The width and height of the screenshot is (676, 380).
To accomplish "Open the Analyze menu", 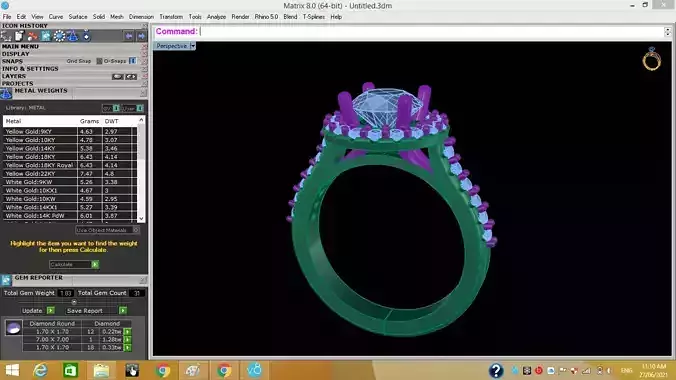I will pyautogui.click(x=216, y=17).
